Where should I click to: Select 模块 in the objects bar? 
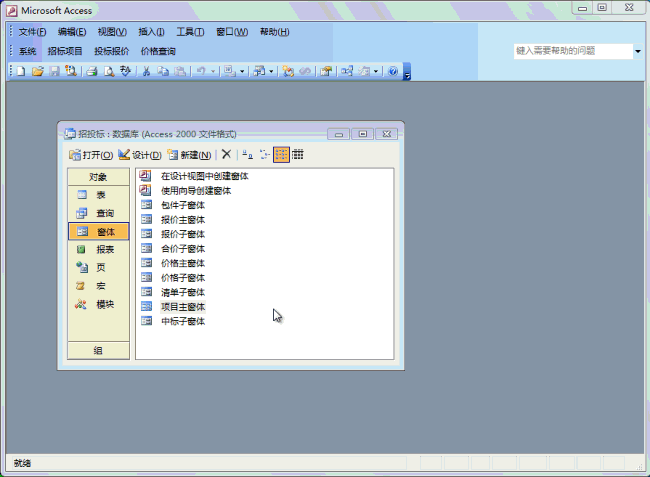tap(98, 304)
